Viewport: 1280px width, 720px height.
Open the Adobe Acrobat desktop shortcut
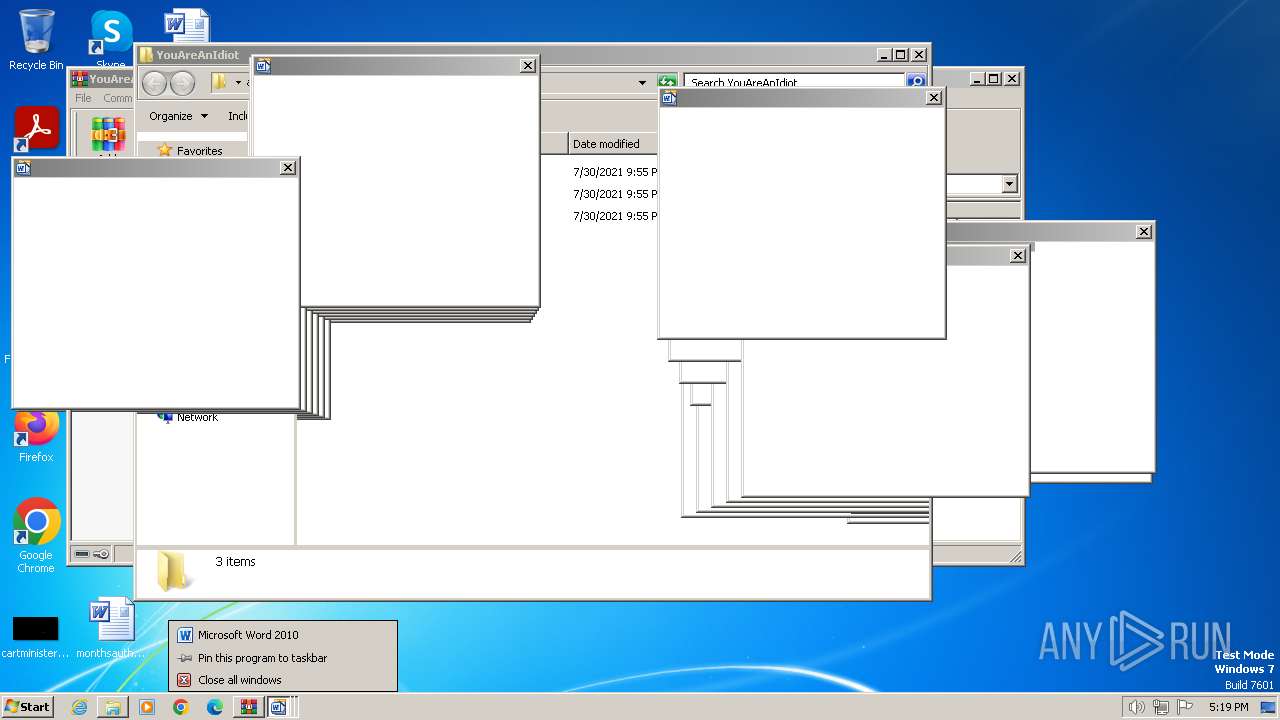coord(37,128)
